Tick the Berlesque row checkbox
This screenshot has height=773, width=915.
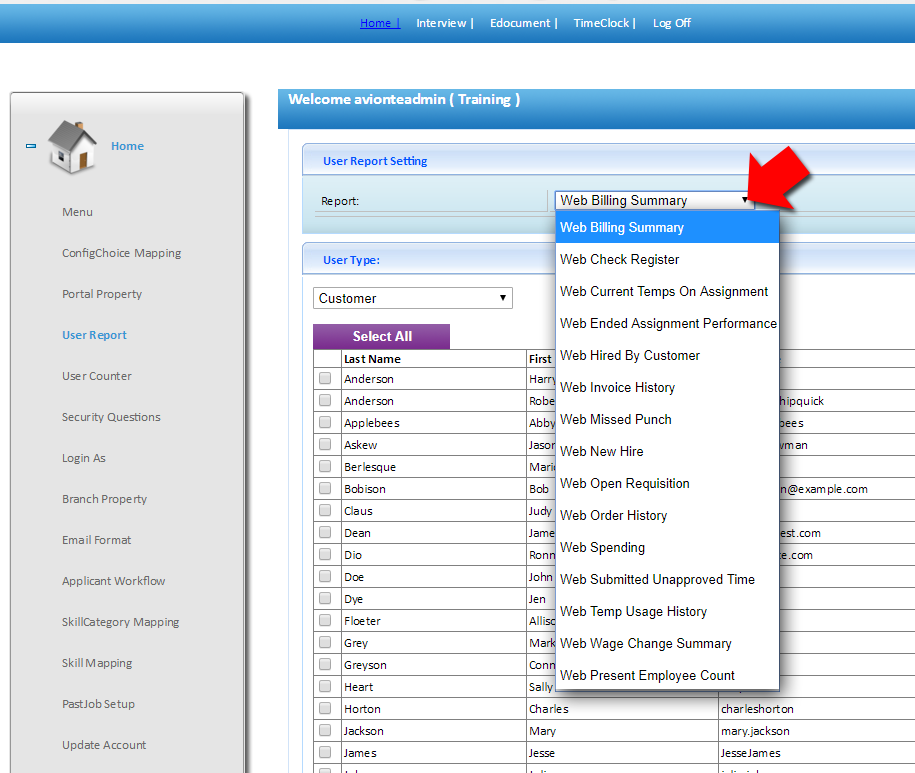tap(325, 466)
